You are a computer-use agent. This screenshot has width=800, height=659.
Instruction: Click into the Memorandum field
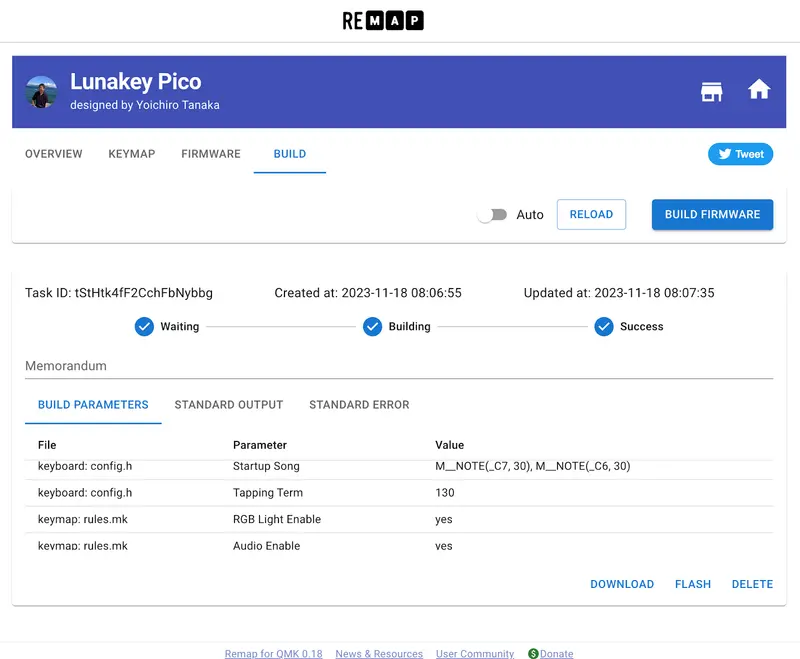398,366
